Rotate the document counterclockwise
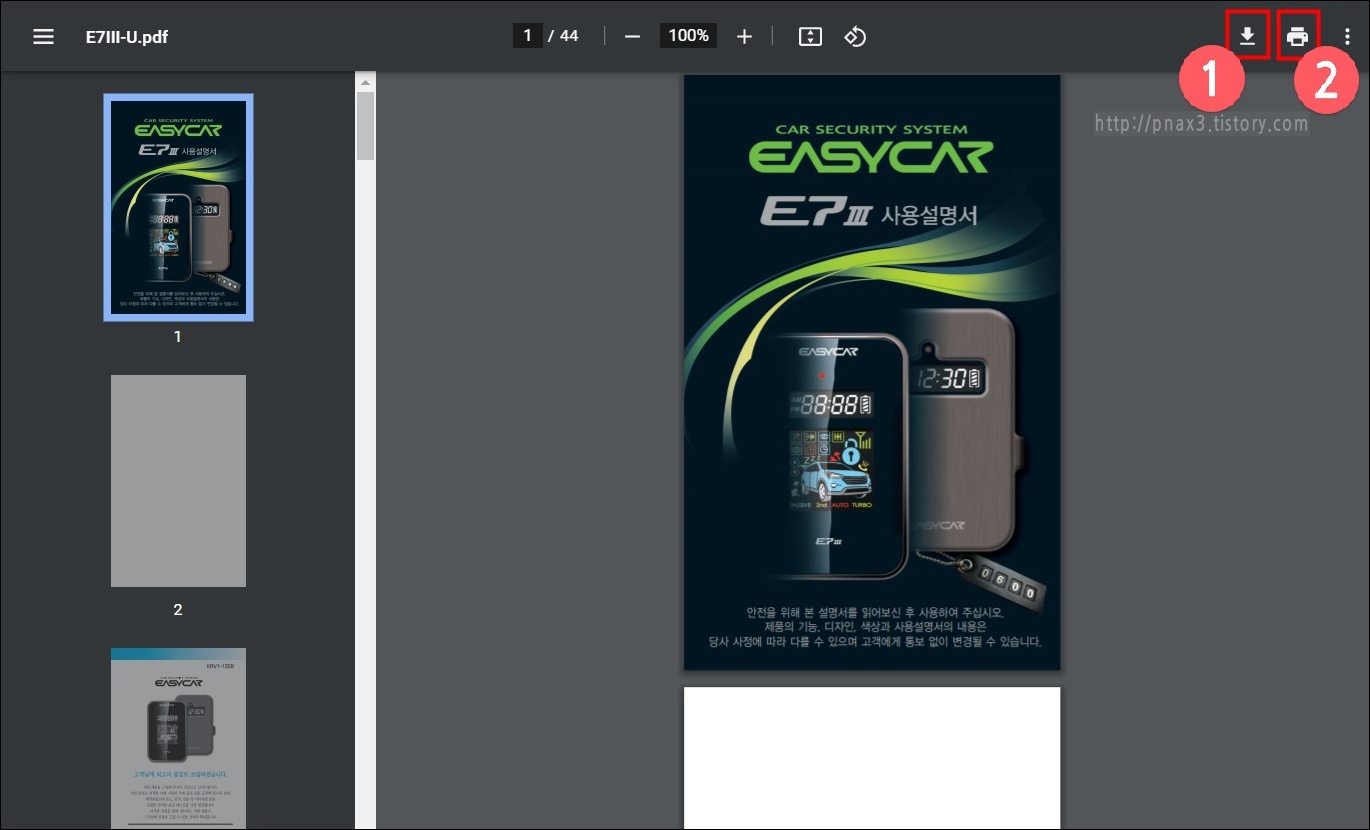This screenshot has height=830, width=1370. pyautogui.click(x=855, y=36)
